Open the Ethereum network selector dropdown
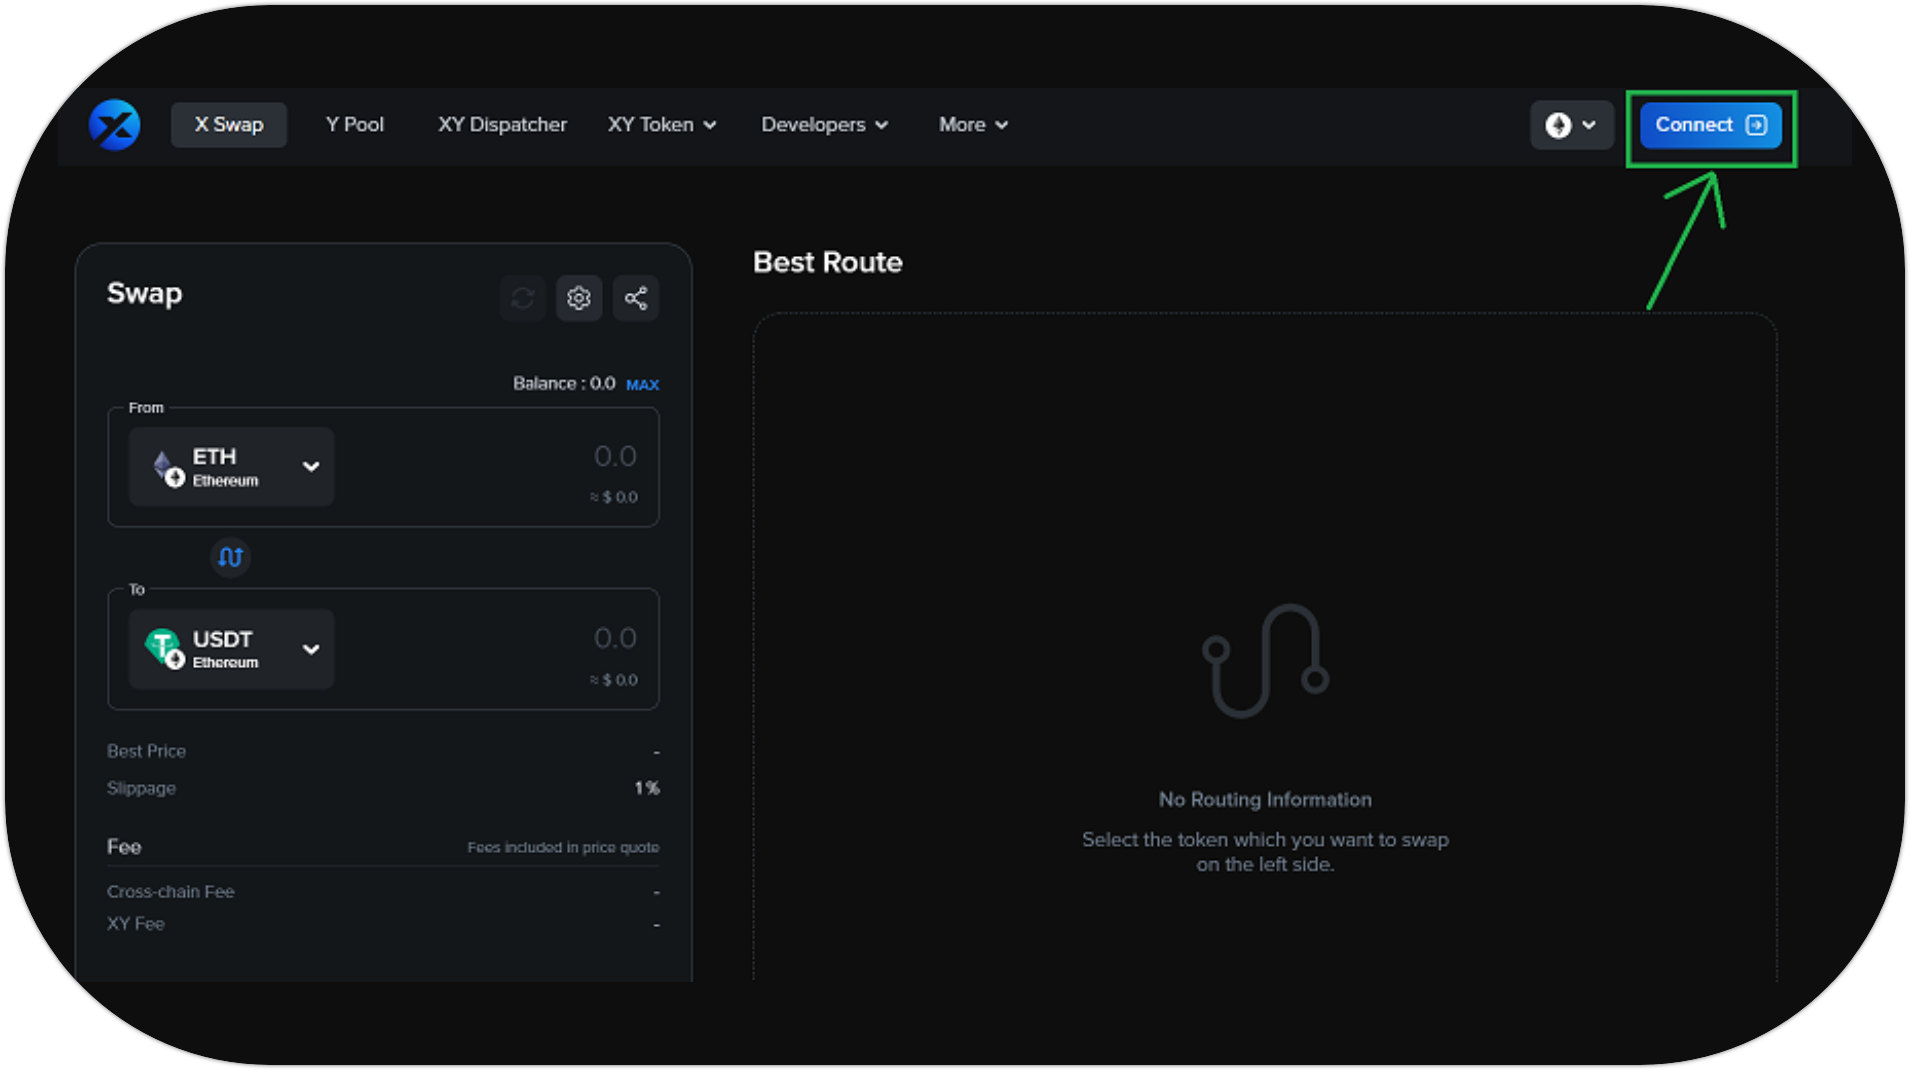The image size is (1910, 1070). [1570, 125]
